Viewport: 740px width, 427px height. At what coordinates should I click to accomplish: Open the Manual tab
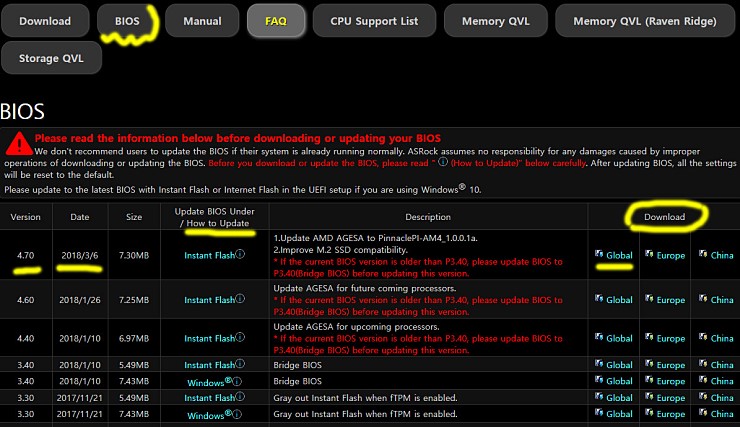[202, 21]
